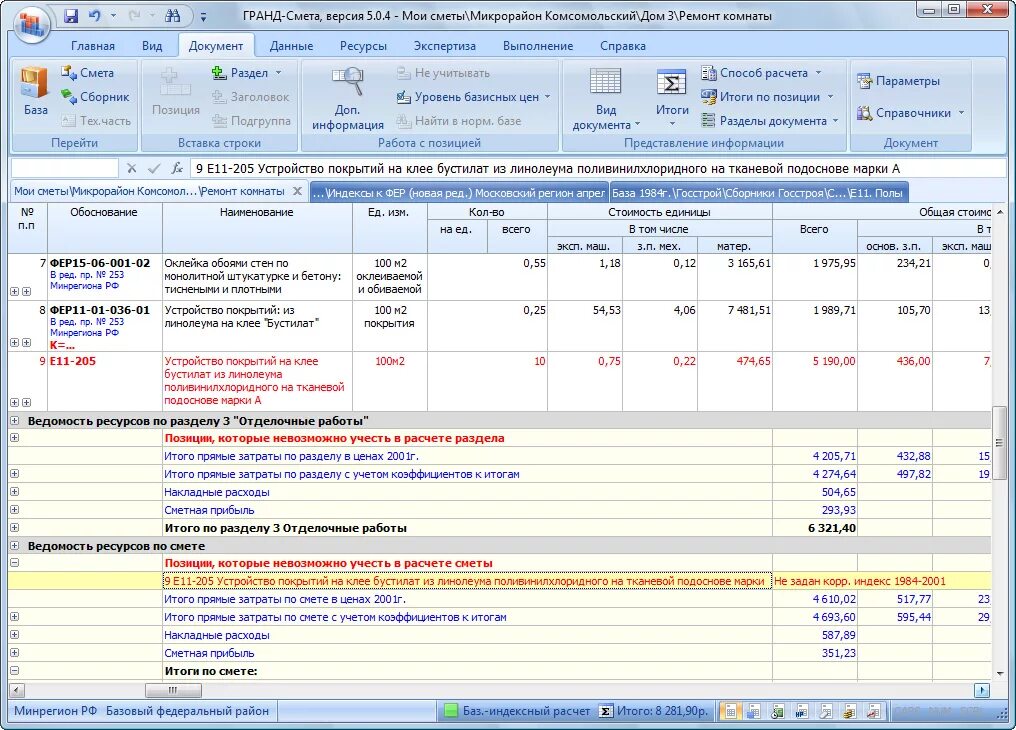The width and height of the screenshot is (1016, 730).
Task: Switch to the Вид ribbon tab
Action: pos(152,46)
